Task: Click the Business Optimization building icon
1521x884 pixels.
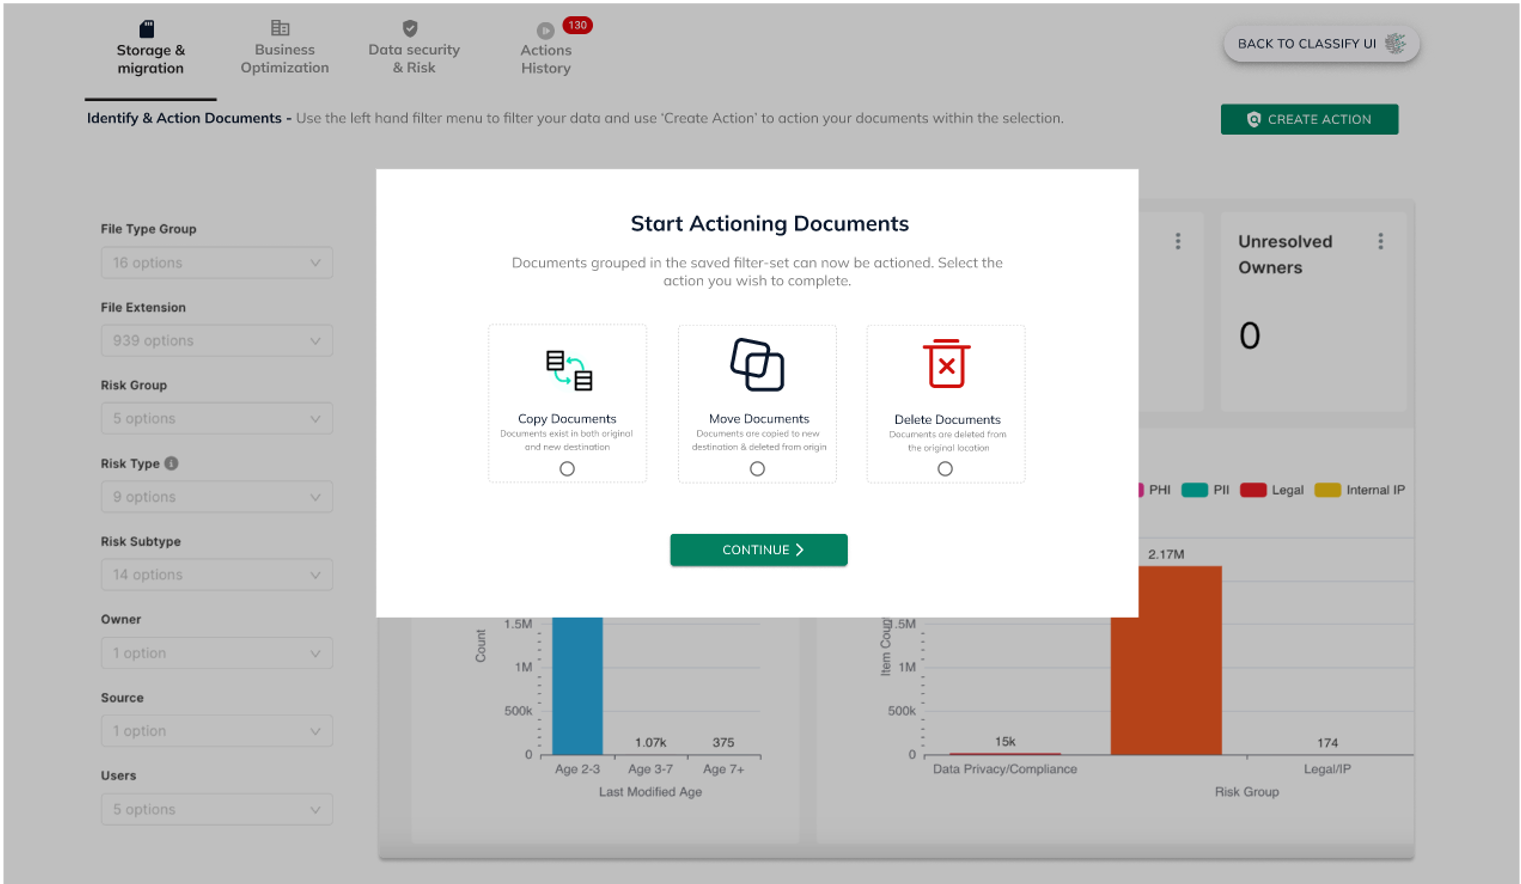Action: pos(280,29)
